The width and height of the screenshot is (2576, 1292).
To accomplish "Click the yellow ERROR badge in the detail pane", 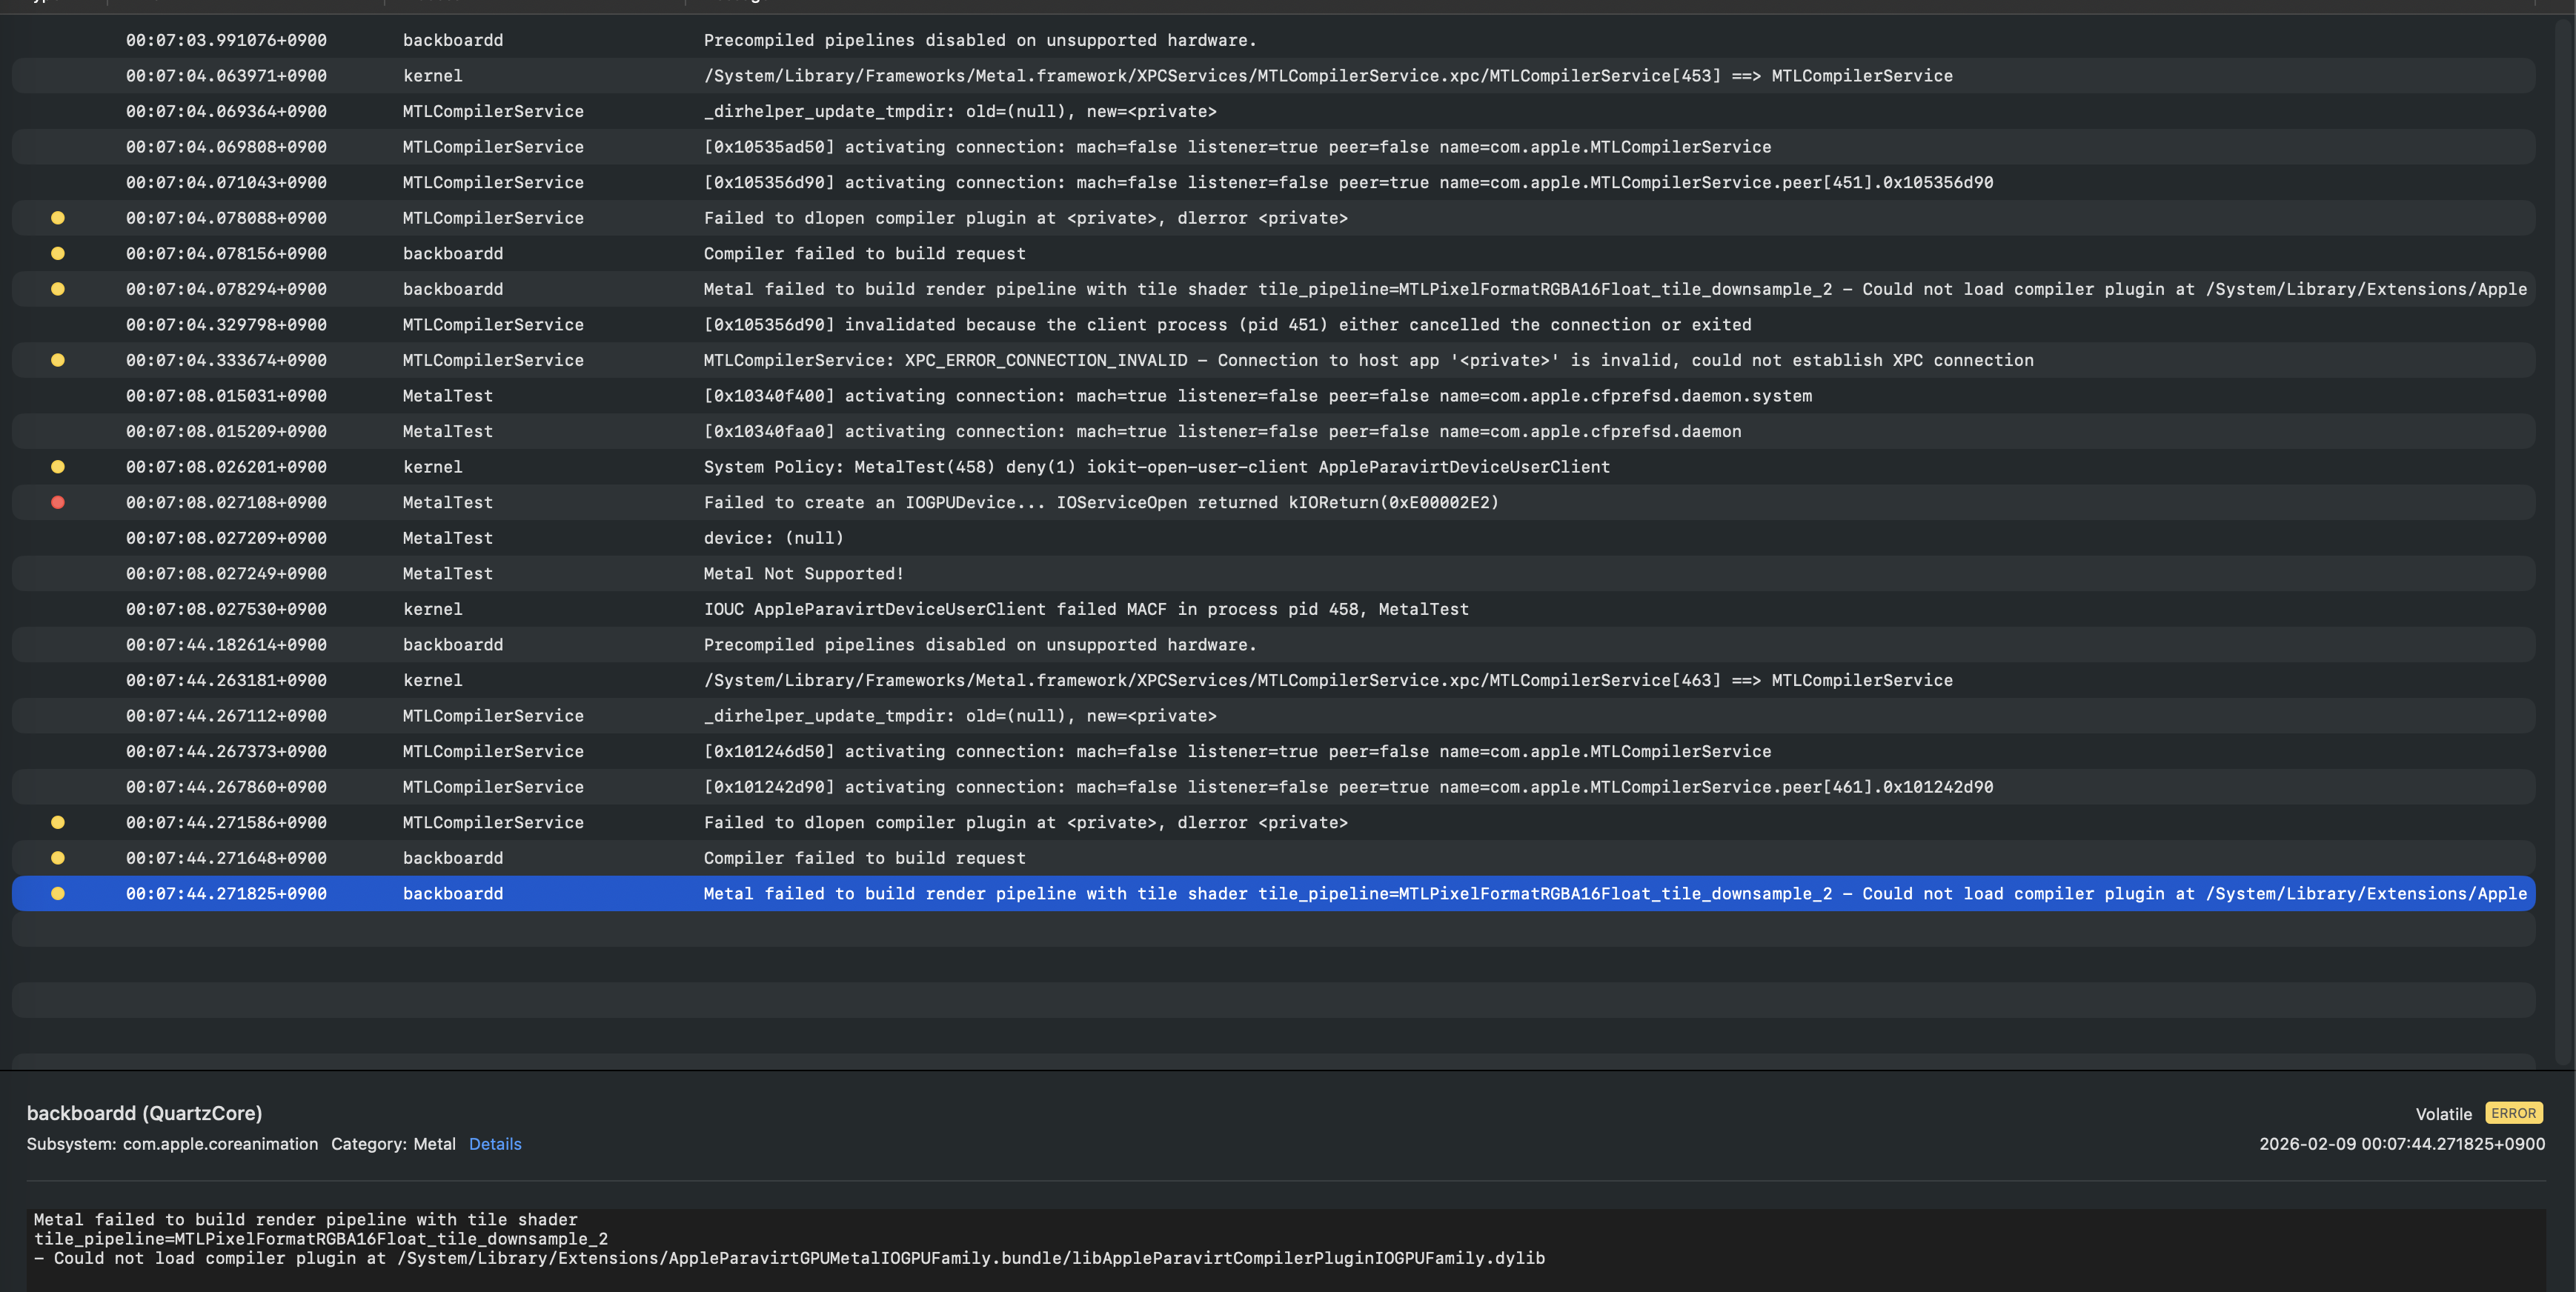I will pos(2513,1113).
